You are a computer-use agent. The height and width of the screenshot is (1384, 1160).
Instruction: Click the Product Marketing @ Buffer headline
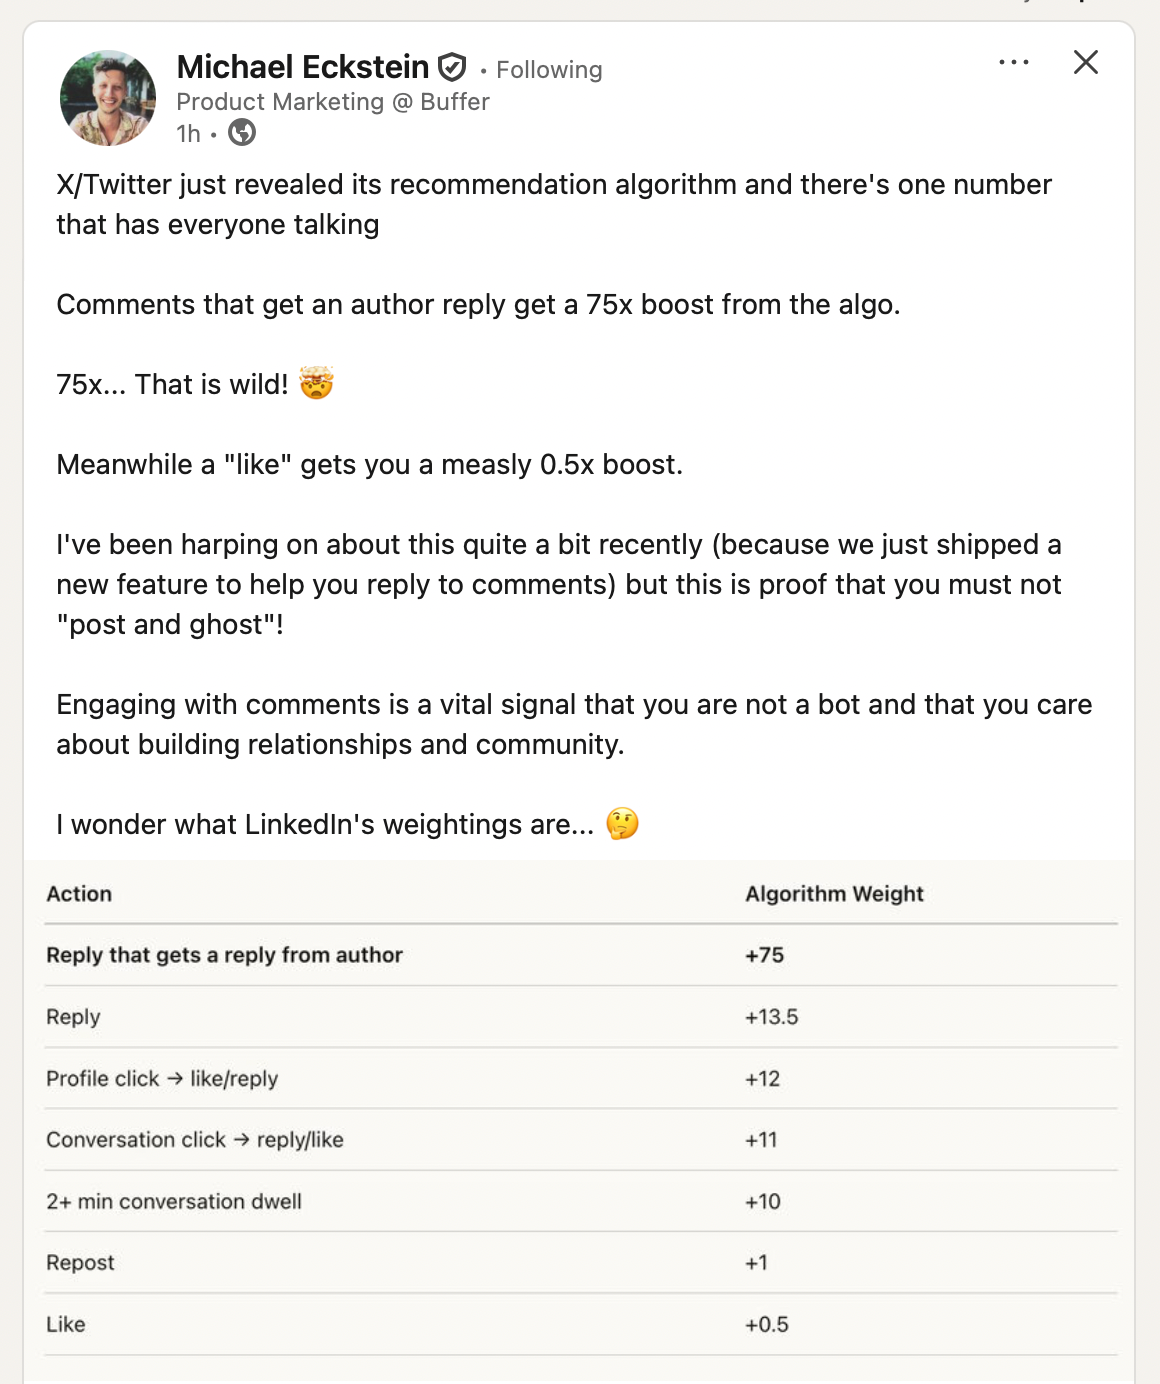point(333,101)
